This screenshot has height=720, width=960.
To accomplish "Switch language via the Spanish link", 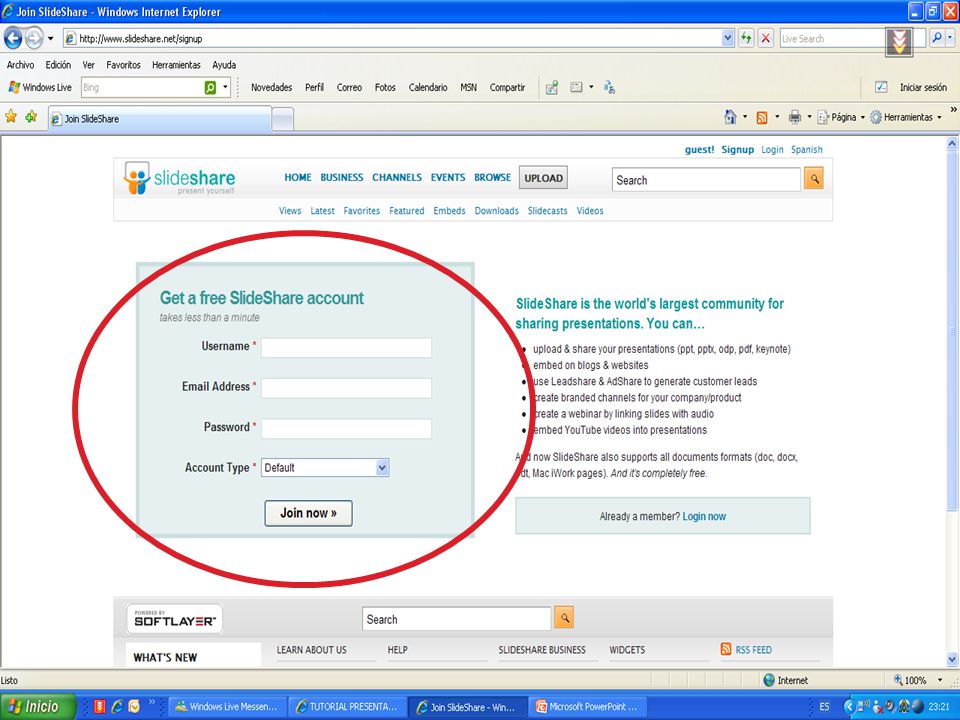I will [806, 149].
